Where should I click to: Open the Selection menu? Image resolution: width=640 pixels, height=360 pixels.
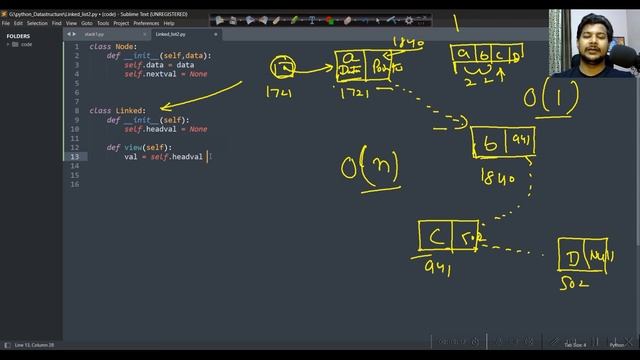[x=37, y=23]
